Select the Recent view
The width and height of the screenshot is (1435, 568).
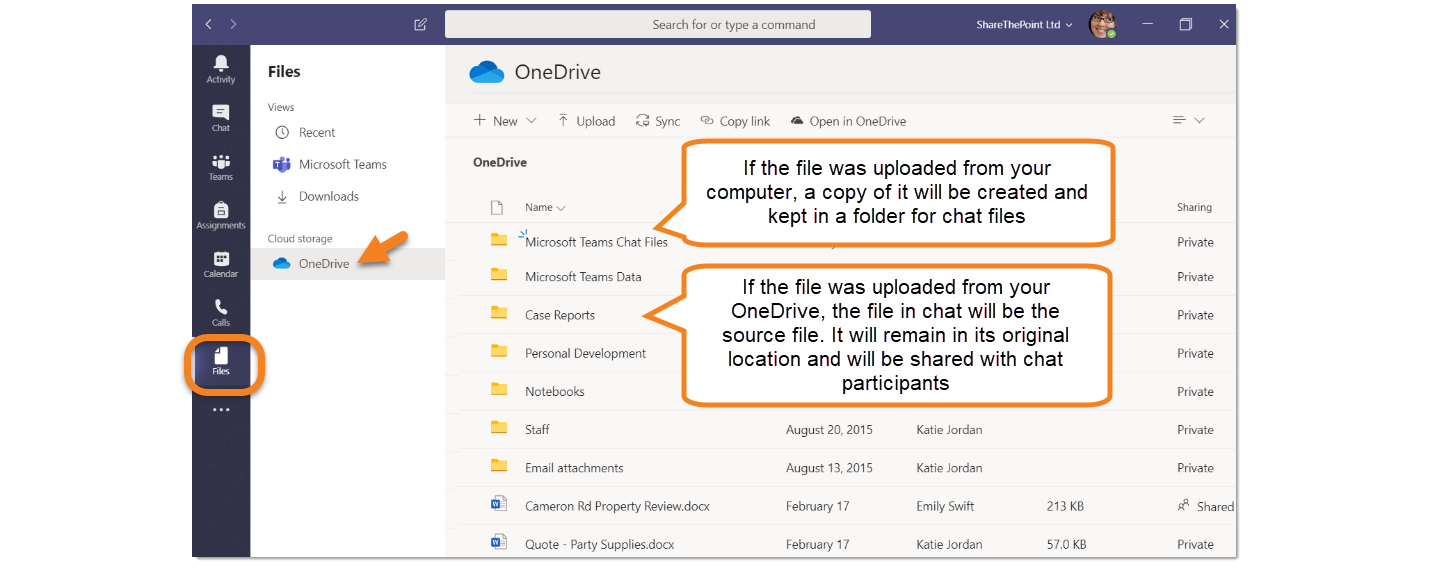point(305,132)
